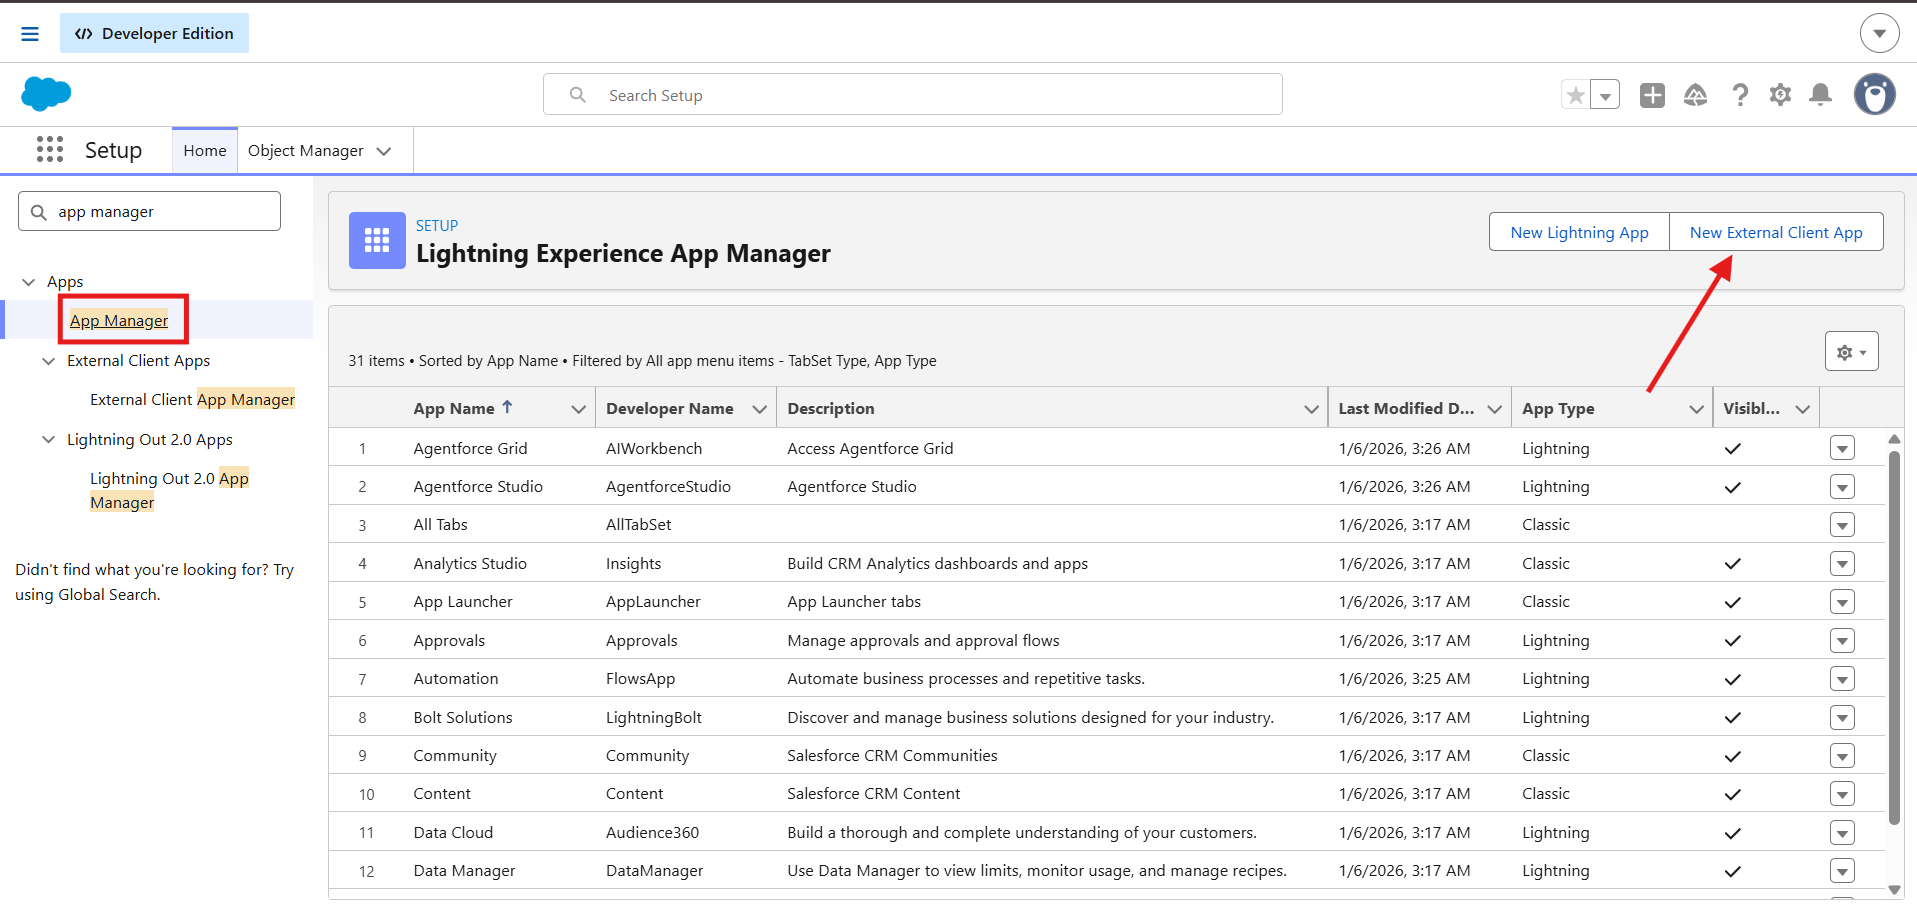Screen dimensions: 1917x907
Task: Click the FlowsApp developer name cell
Action: (640, 678)
